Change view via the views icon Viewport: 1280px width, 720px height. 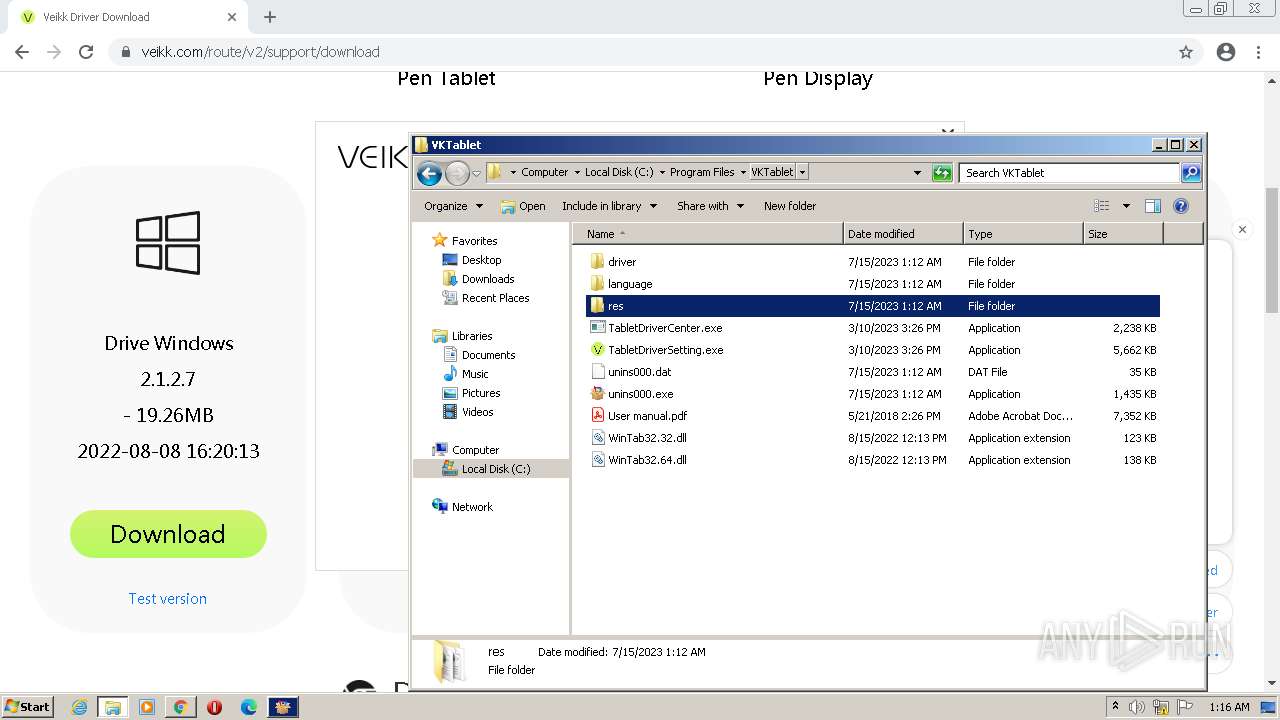point(1102,206)
